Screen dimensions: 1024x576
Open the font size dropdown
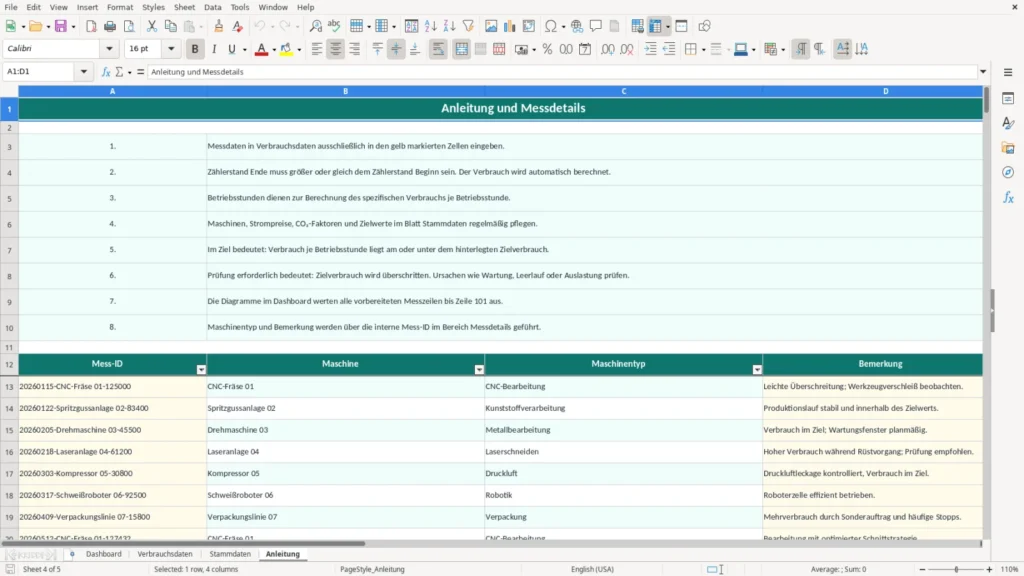coord(171,48)
